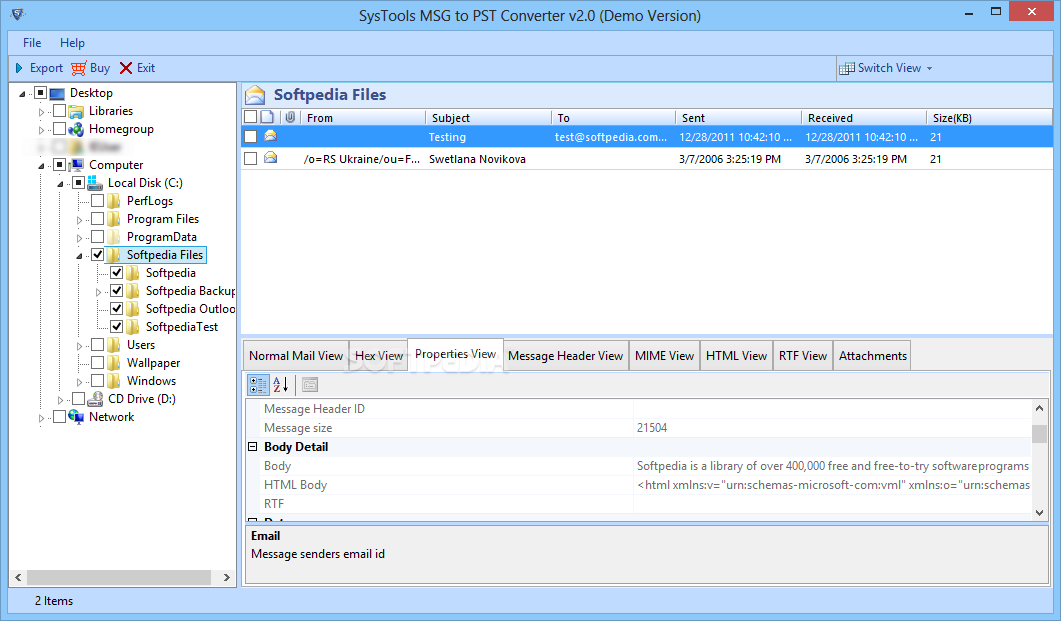This screenshot has width=1061, height=621.
Task: Click the Wallpaper folder icon
Action: 114,363
